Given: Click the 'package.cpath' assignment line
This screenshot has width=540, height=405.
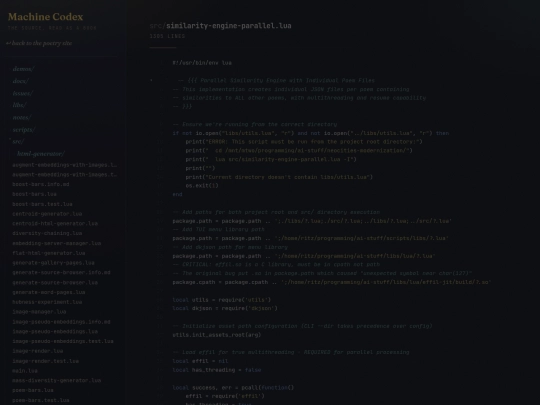Looking at the screenshot, I should tap(332, 282).
